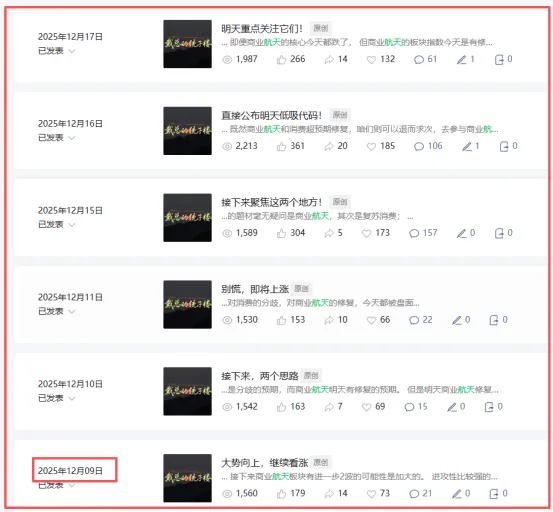Click thumbs-up icon showing 179 likes
The width and height of the screenshot is (553, 512).
(x=281, y=494)
